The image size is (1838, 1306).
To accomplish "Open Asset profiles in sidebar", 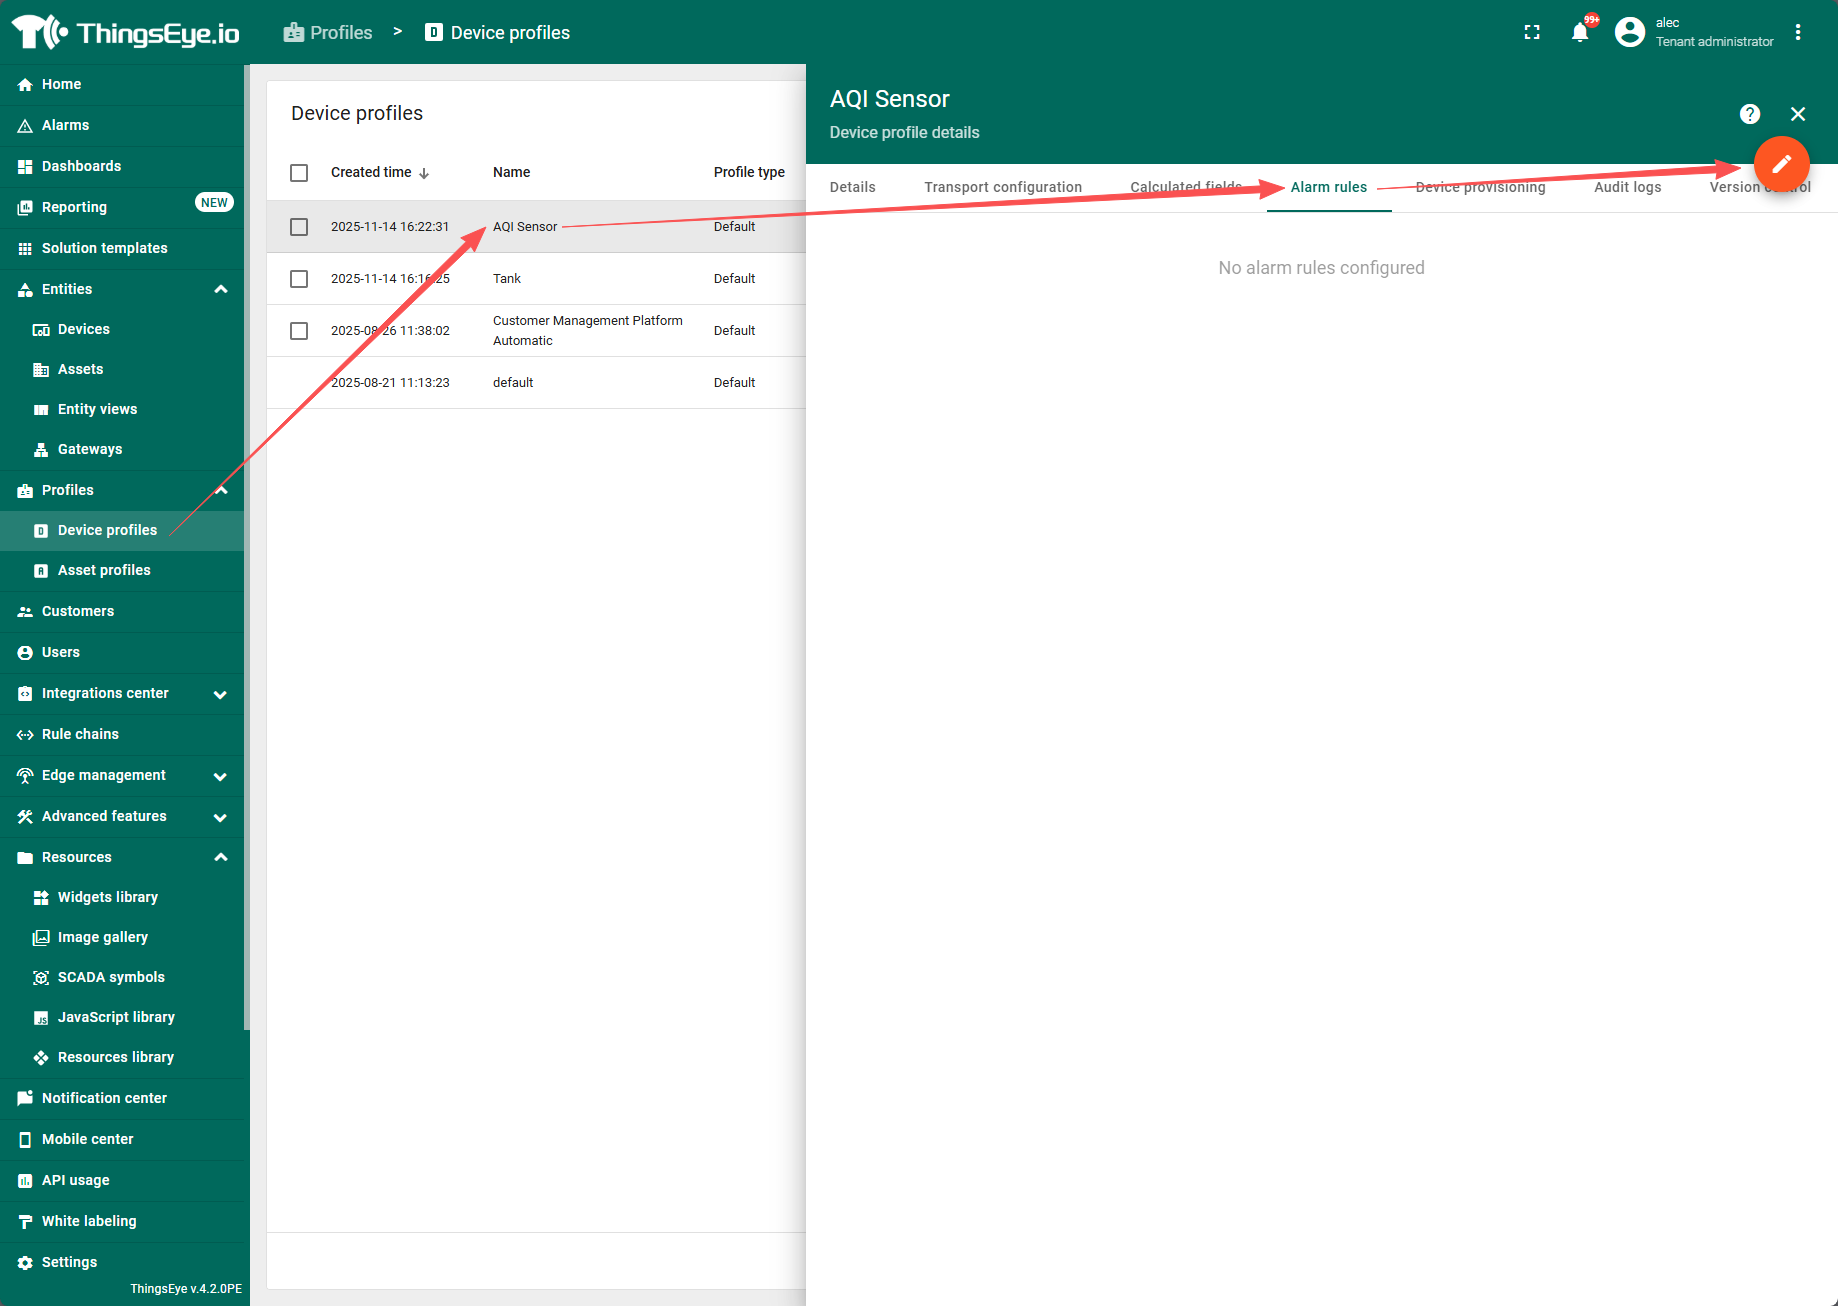I will (x=104, y=570).
